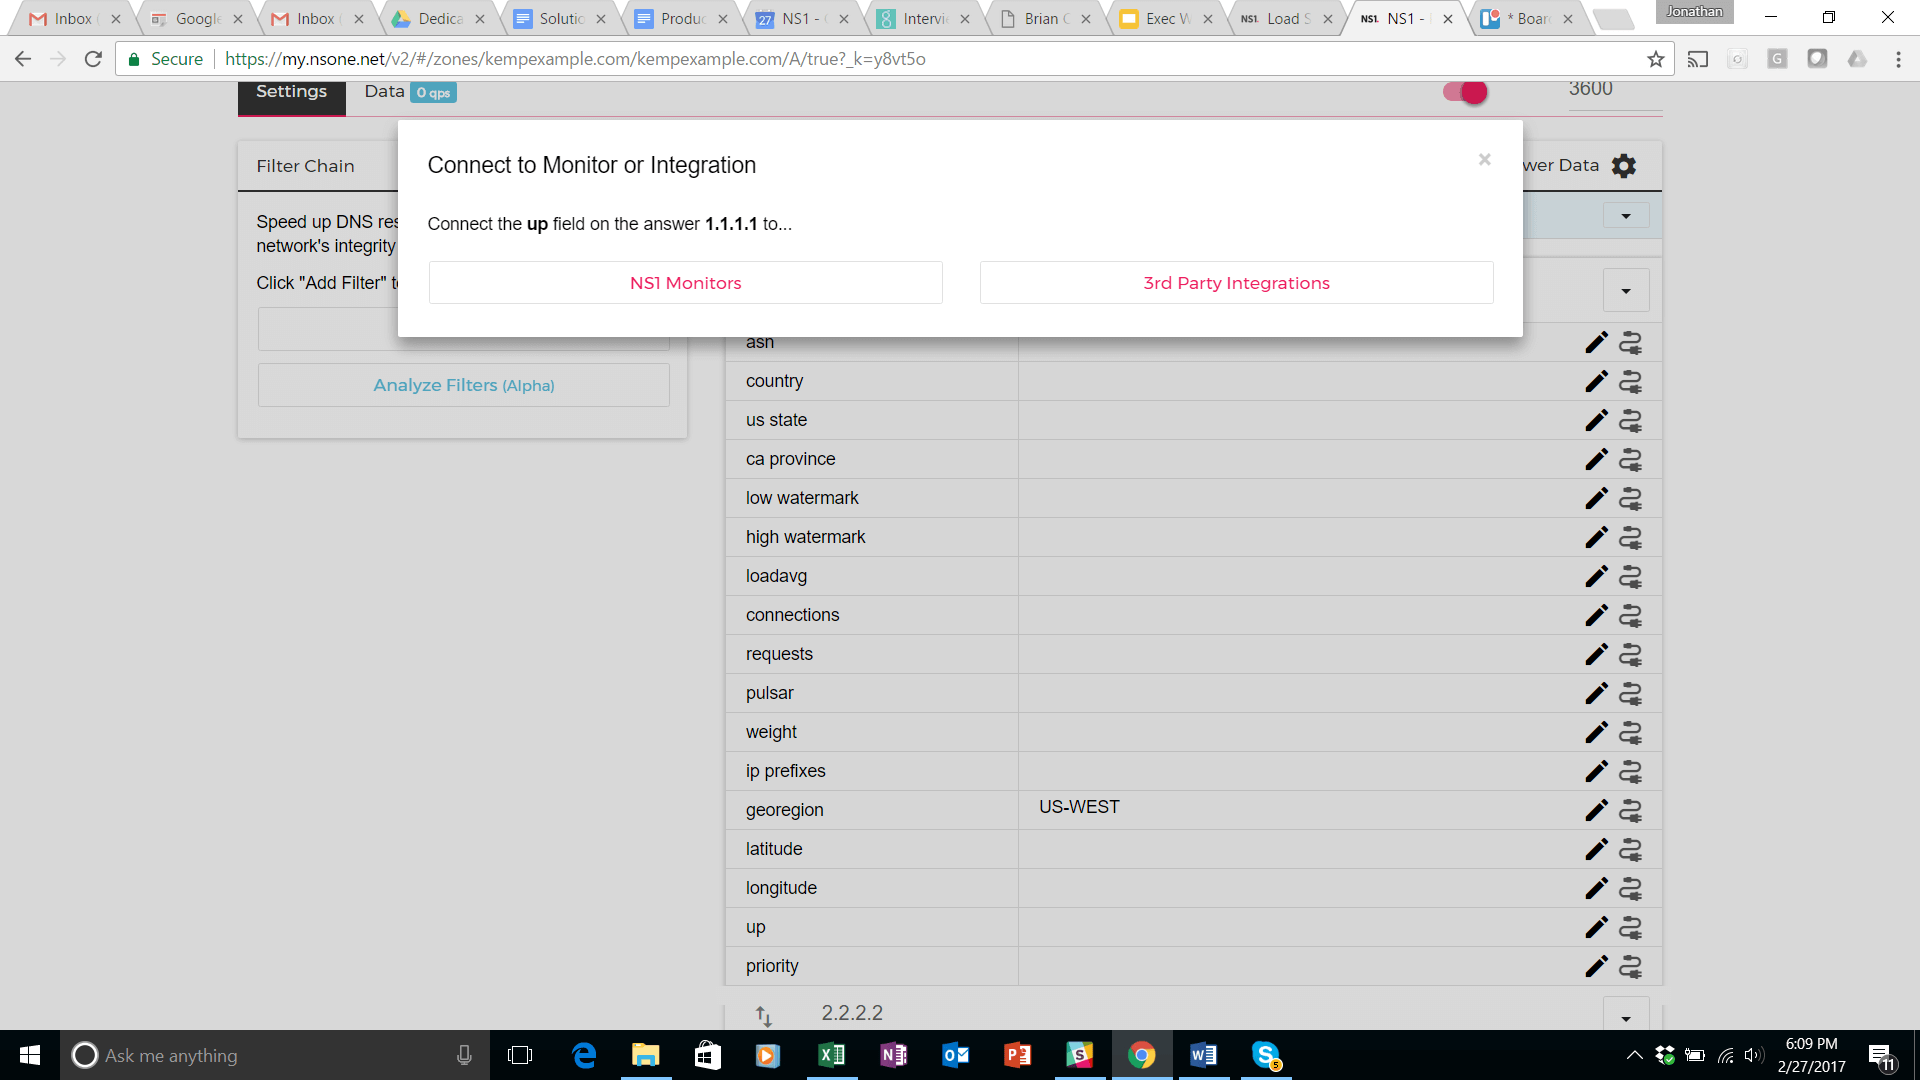
Task: Click the pencil edit icon for georegion
Action: pyautogui.click(x=1596, y=810)
